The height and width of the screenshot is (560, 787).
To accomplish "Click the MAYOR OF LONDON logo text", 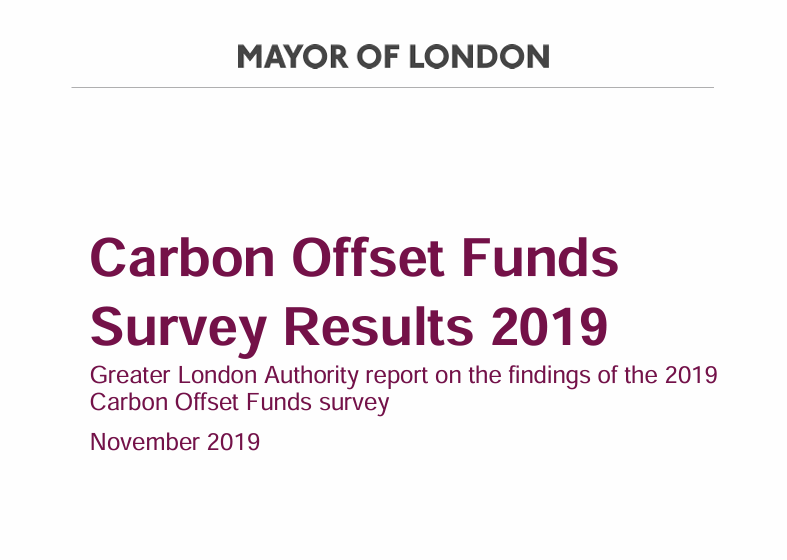I will click(393, 56).
